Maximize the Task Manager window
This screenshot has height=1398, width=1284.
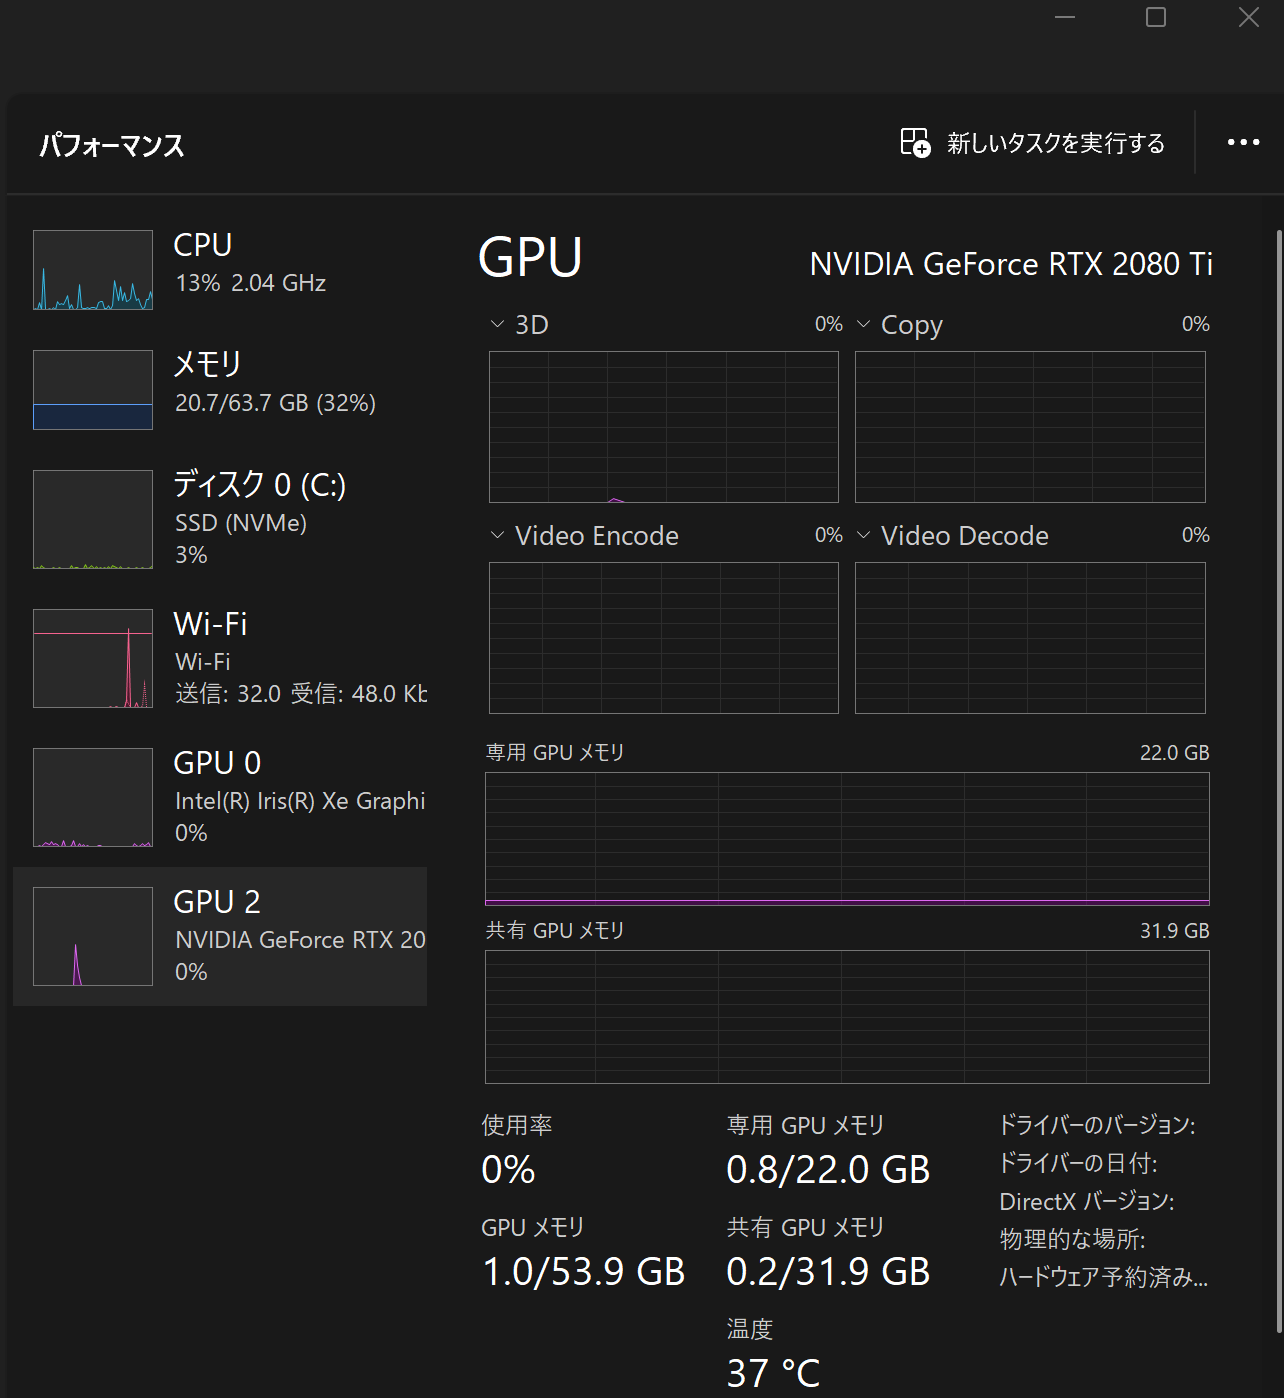click(x=1156, y=17)
